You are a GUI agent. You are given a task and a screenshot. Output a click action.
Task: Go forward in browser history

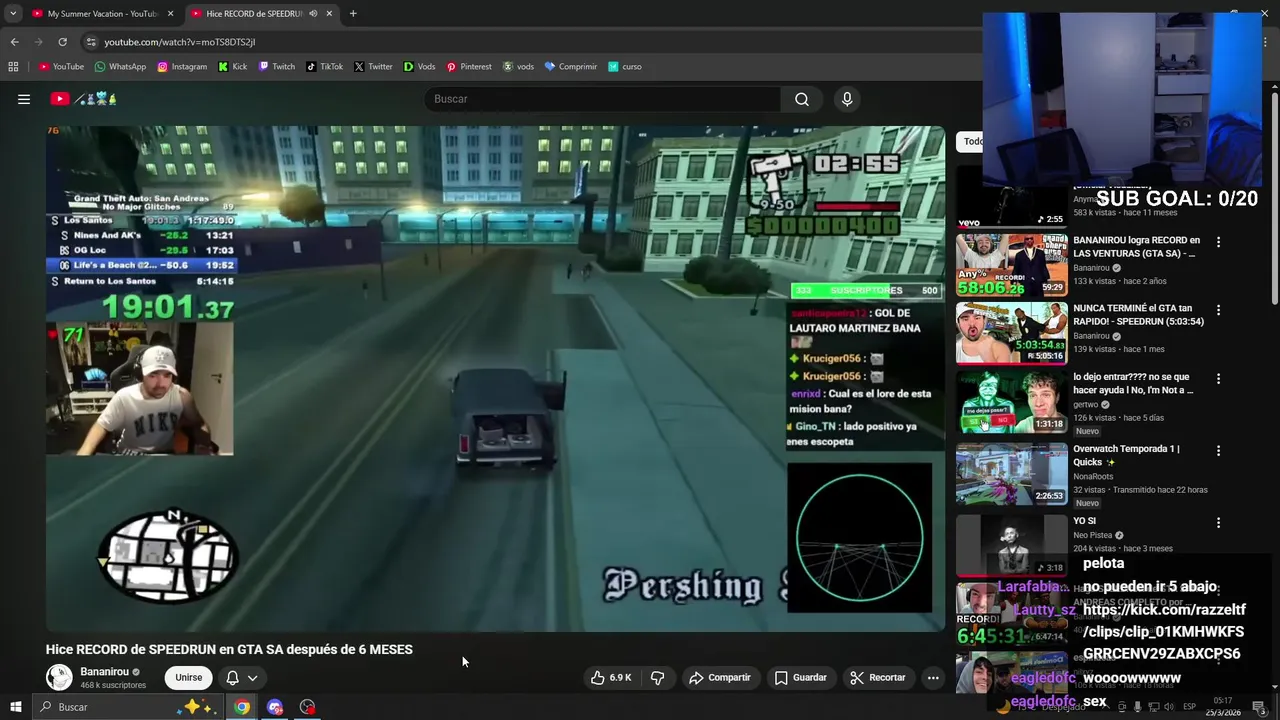[38, 42]
